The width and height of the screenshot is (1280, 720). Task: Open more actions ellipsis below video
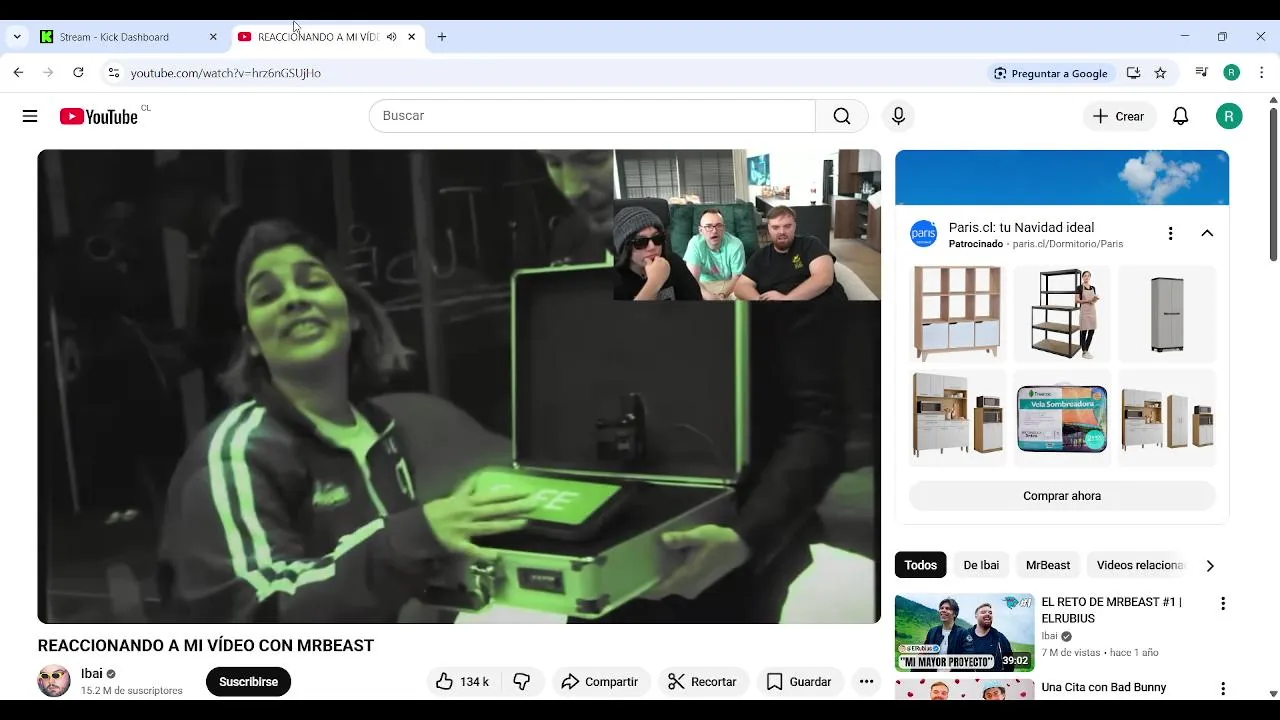[867, 682]
